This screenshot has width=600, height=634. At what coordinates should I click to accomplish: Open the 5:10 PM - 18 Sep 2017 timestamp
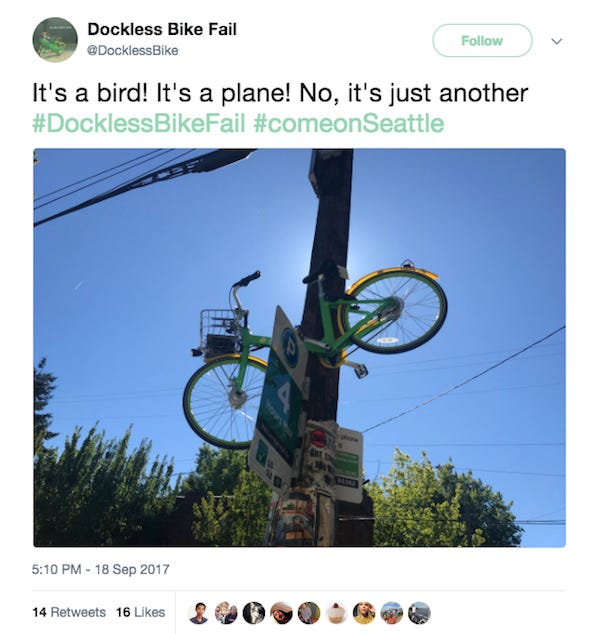point(101,569)
